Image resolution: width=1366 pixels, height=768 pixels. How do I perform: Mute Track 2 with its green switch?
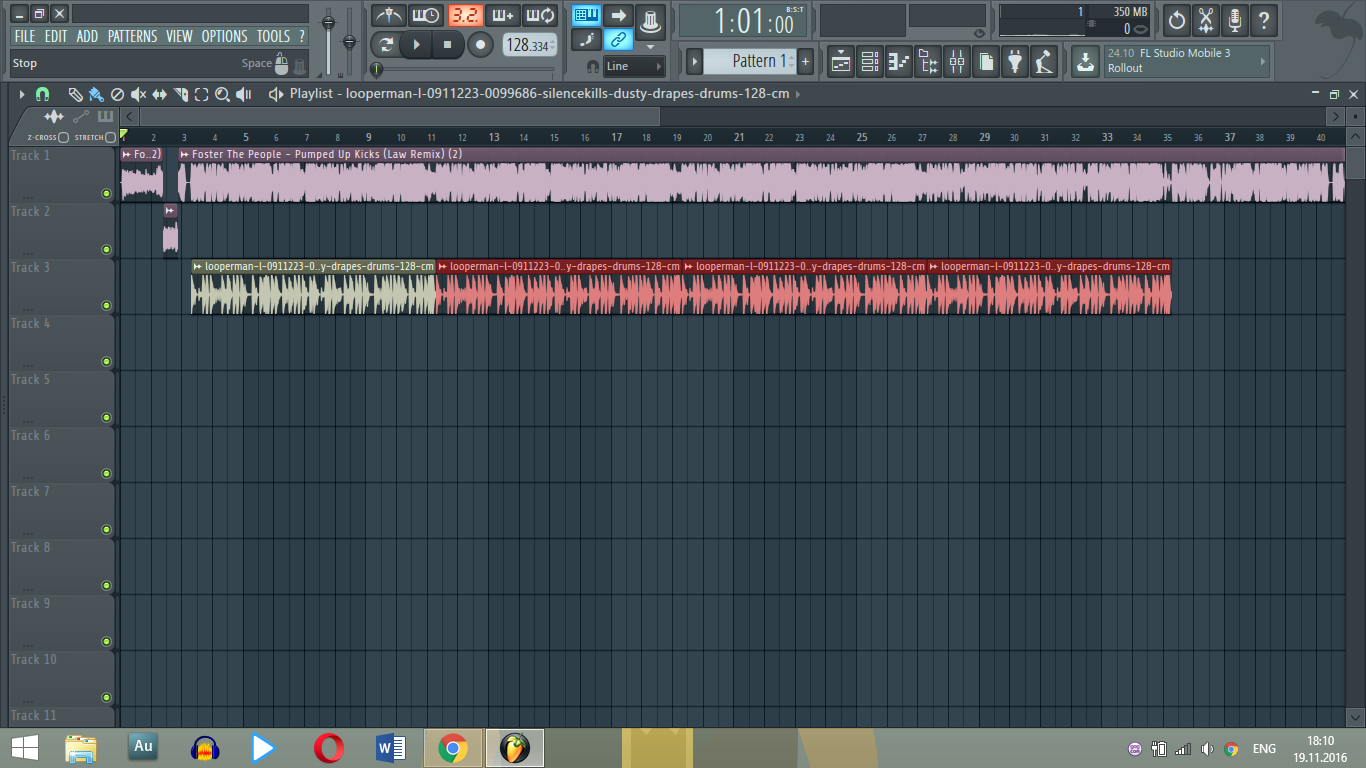[x=106, y=250]
